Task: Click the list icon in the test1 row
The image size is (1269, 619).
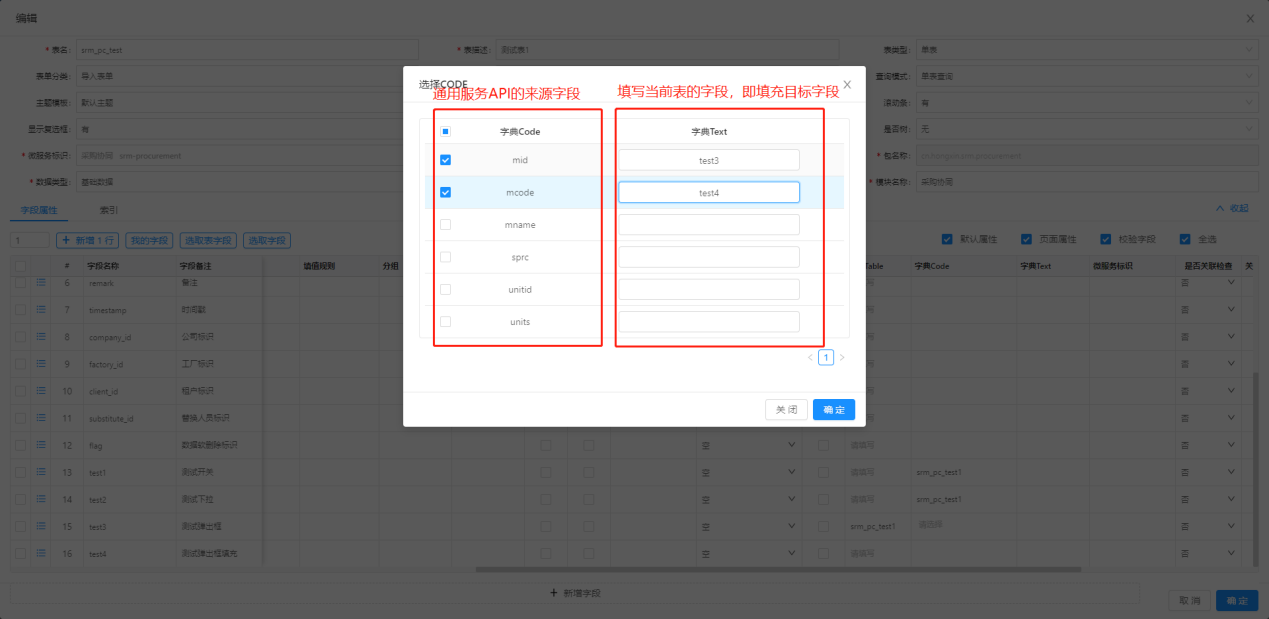Action: [x=42, y=472]
